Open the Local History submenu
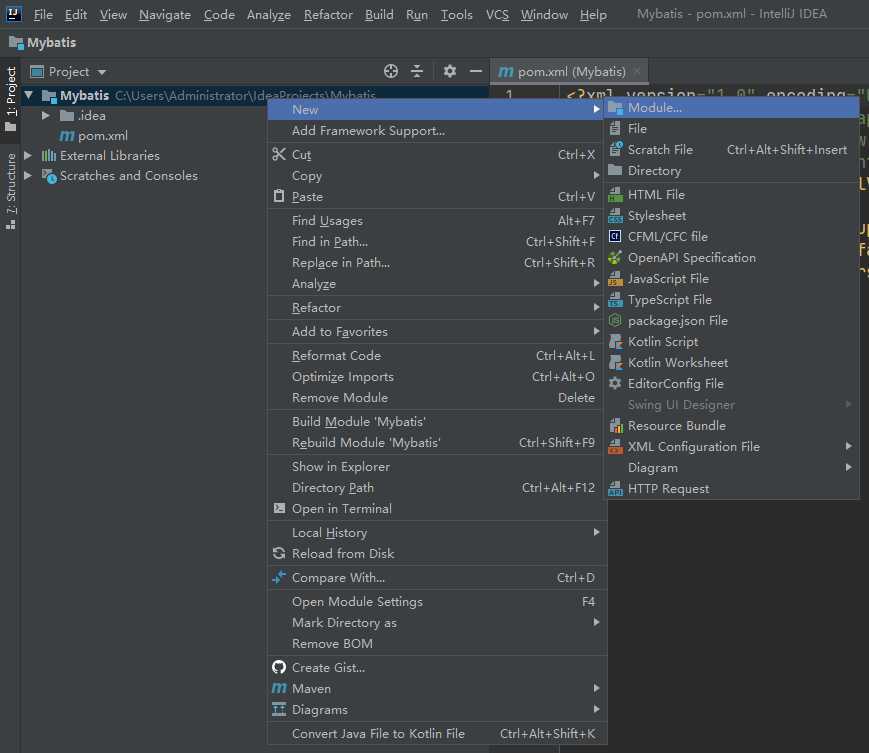Image resolution: width=869 pixels, height=753 pixels. [x=437, y=532]
